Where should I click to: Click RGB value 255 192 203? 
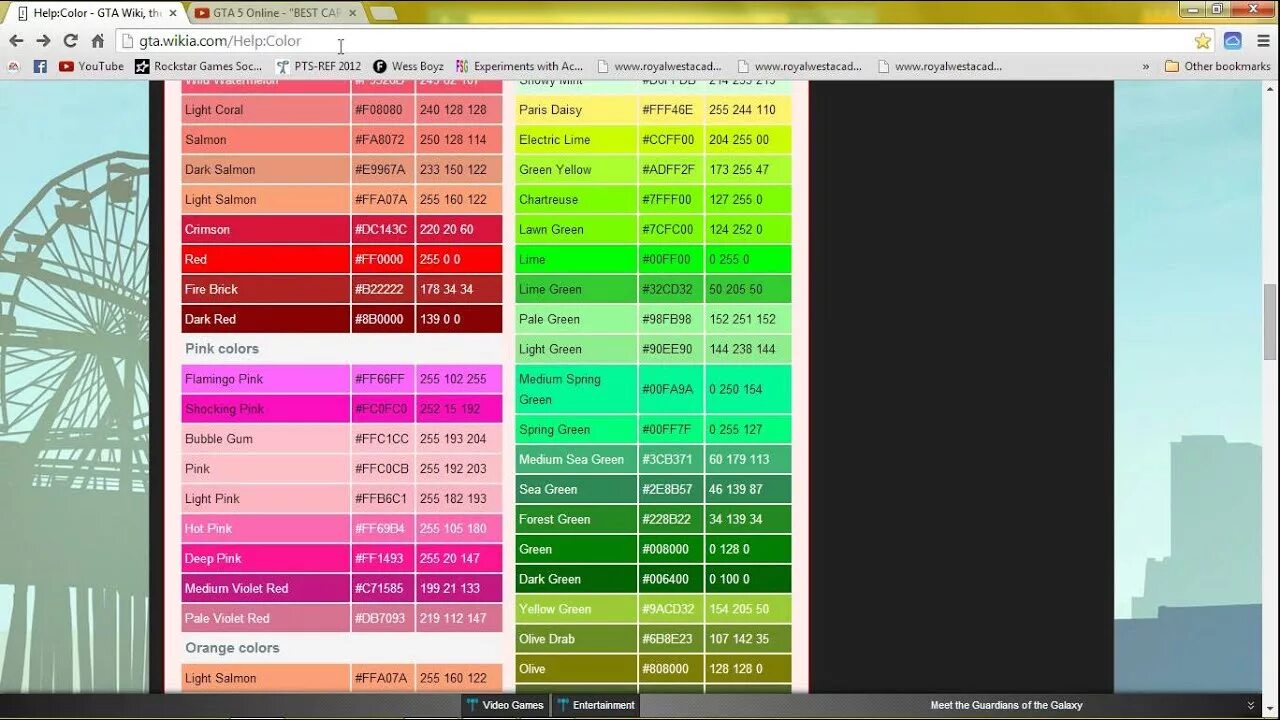(453, 469)
